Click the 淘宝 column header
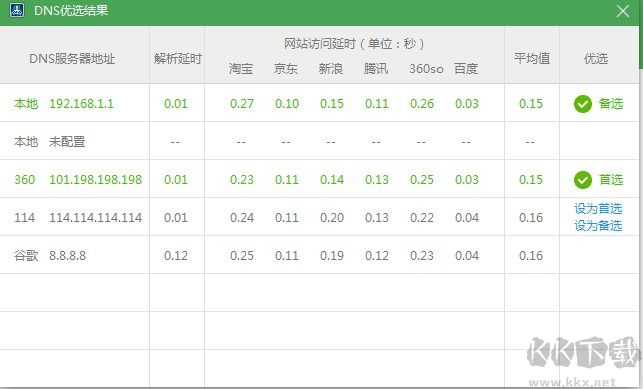The width and height of the screenshot is (643, 389). [241, 68]
